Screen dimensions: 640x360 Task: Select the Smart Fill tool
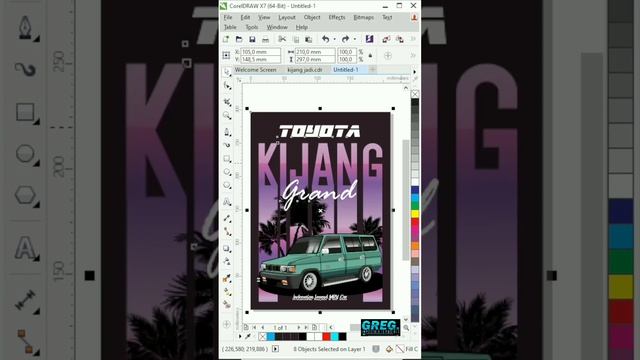[227, 304]
